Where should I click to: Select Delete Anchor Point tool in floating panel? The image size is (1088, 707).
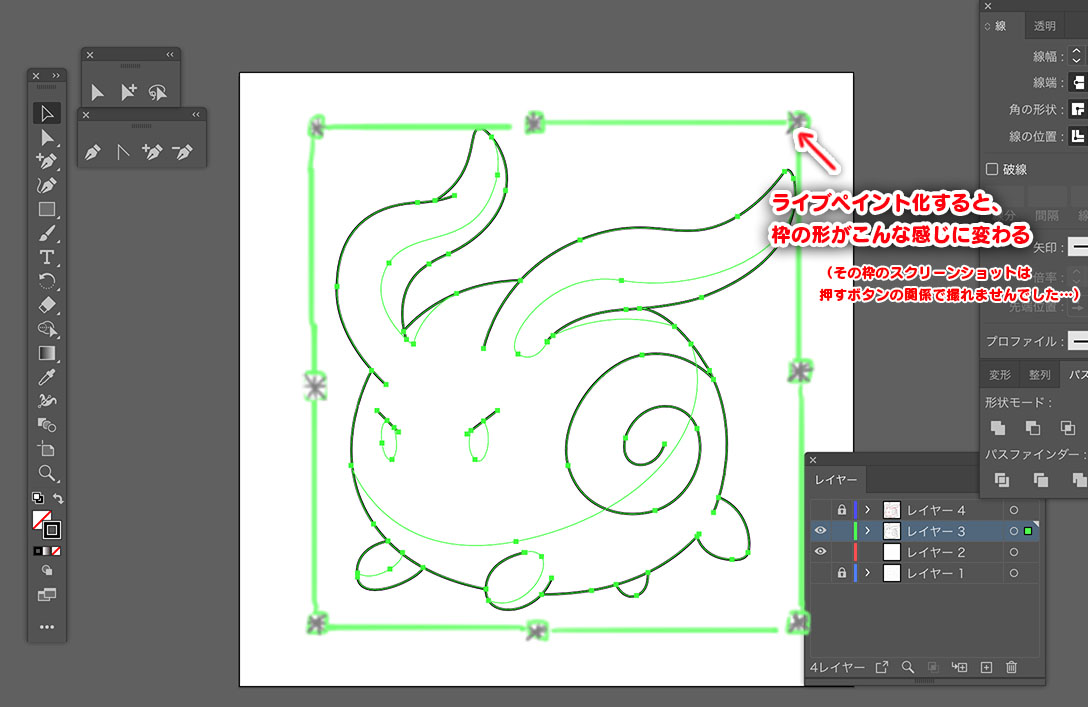point(182,151)
